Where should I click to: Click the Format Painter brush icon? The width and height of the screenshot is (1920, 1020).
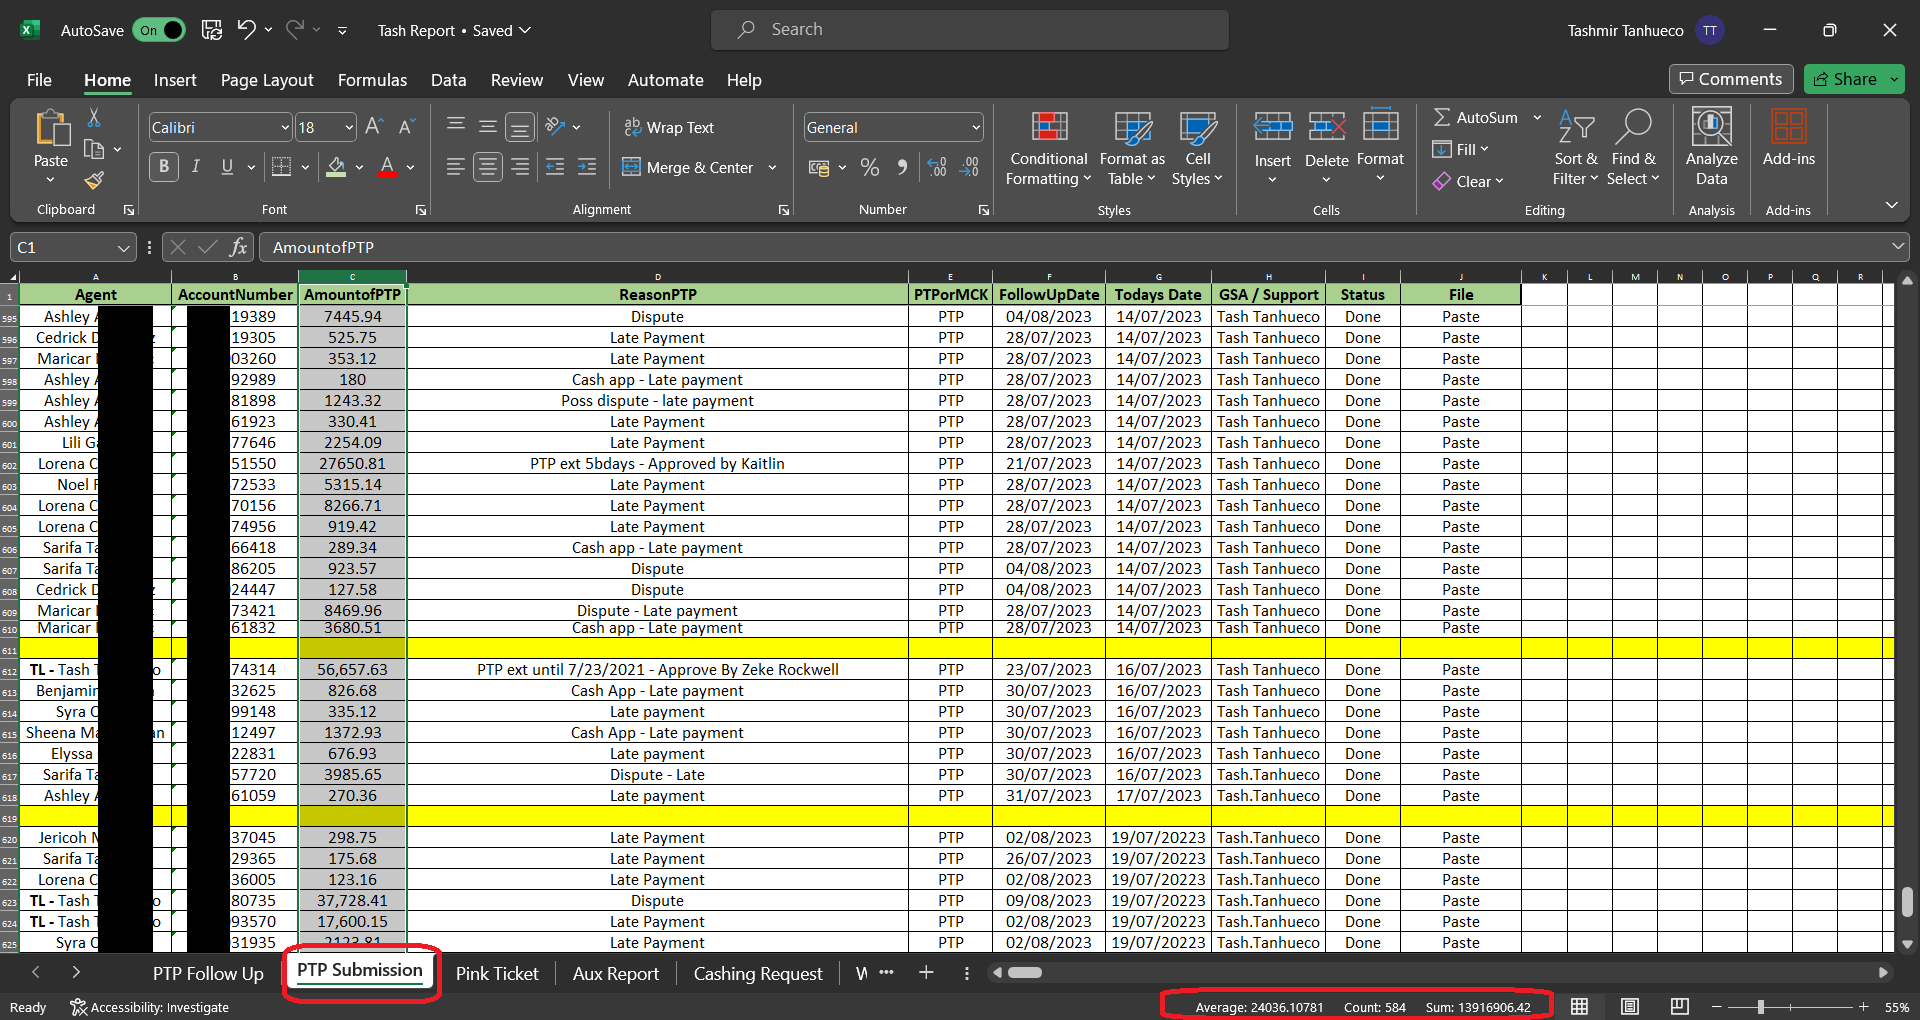pos(94,181)
